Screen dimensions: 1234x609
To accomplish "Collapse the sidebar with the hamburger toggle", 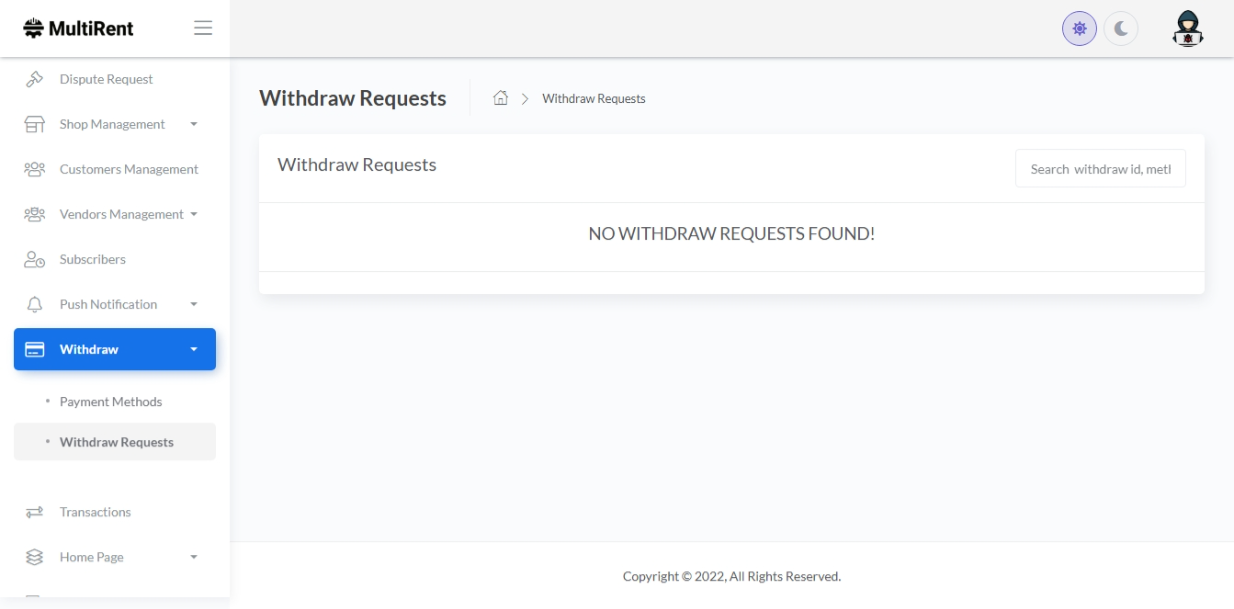I will (203, 28).
